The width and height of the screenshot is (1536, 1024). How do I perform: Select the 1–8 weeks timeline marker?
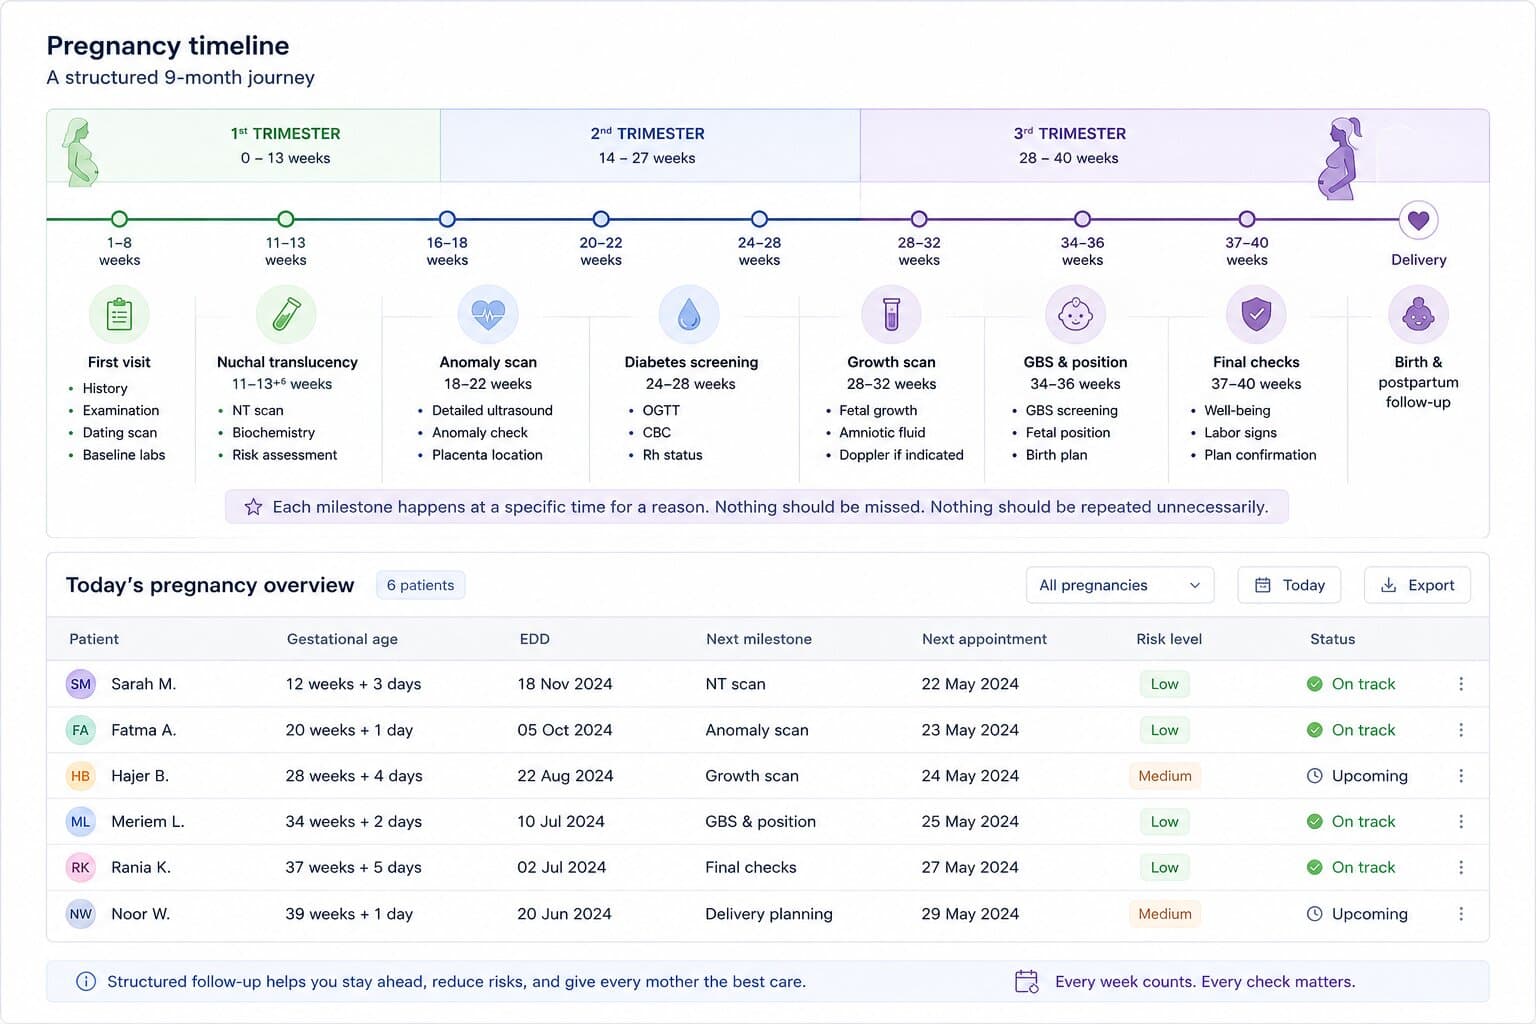[x=119, y=219]
